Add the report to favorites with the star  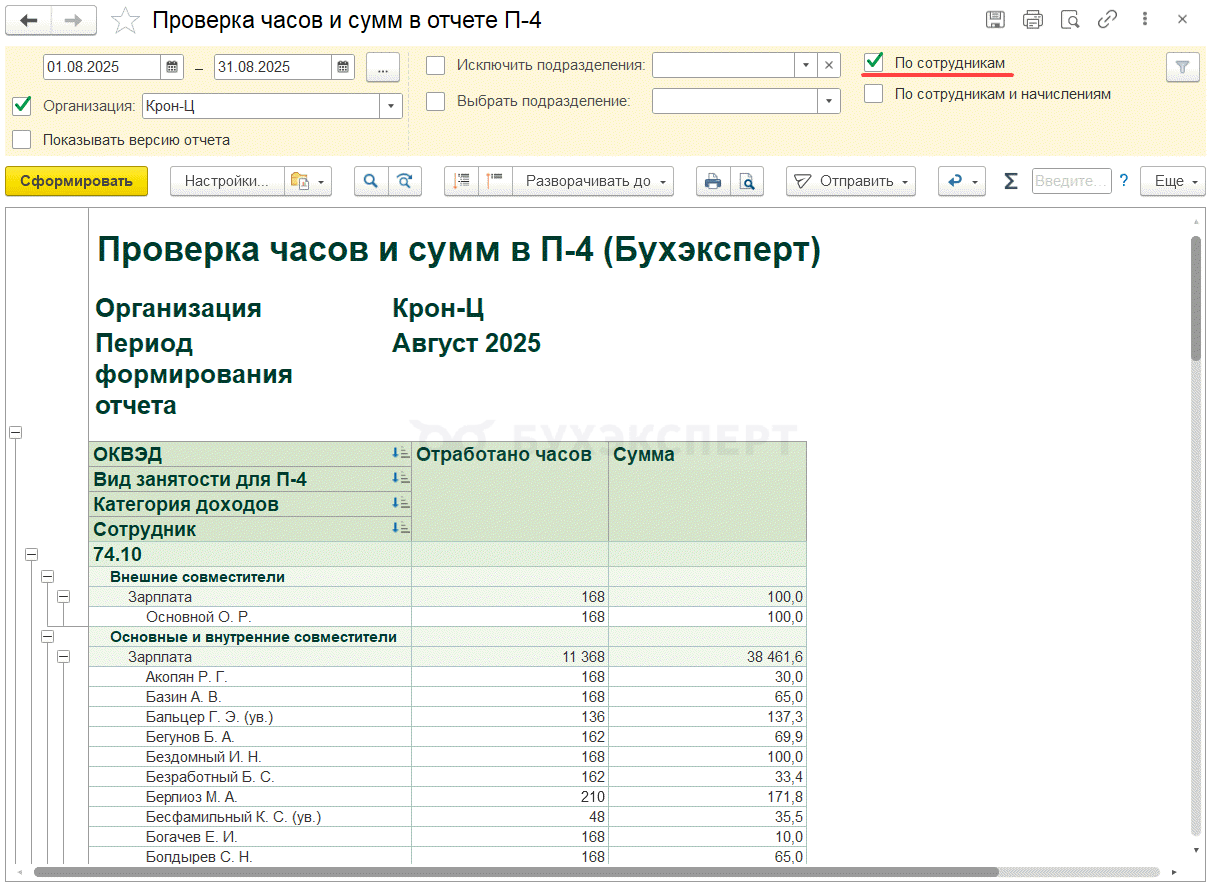click(125, 20)
